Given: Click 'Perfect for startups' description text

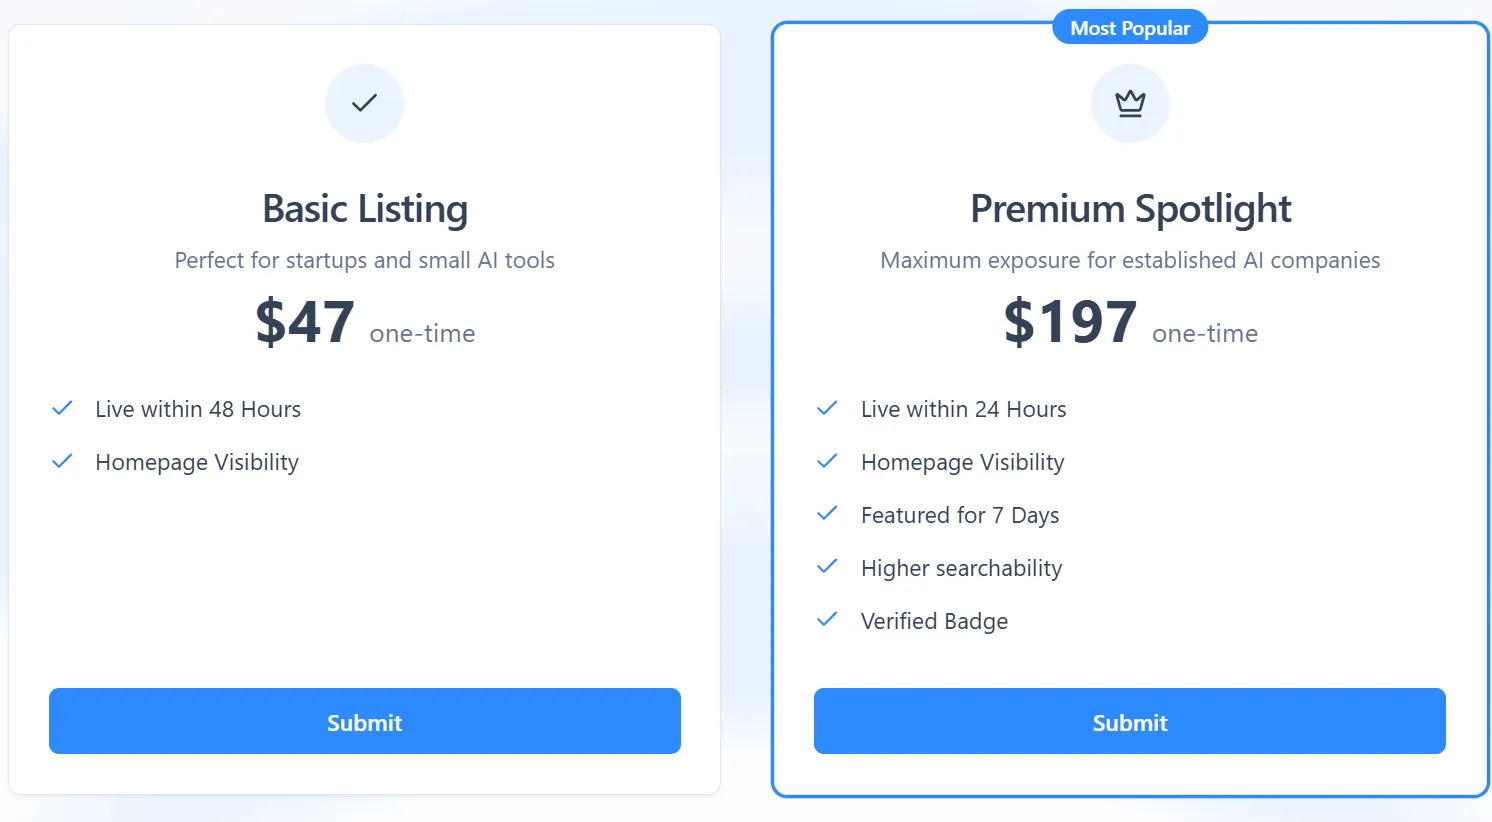Looking at the screenshot, I should point(364,260).
